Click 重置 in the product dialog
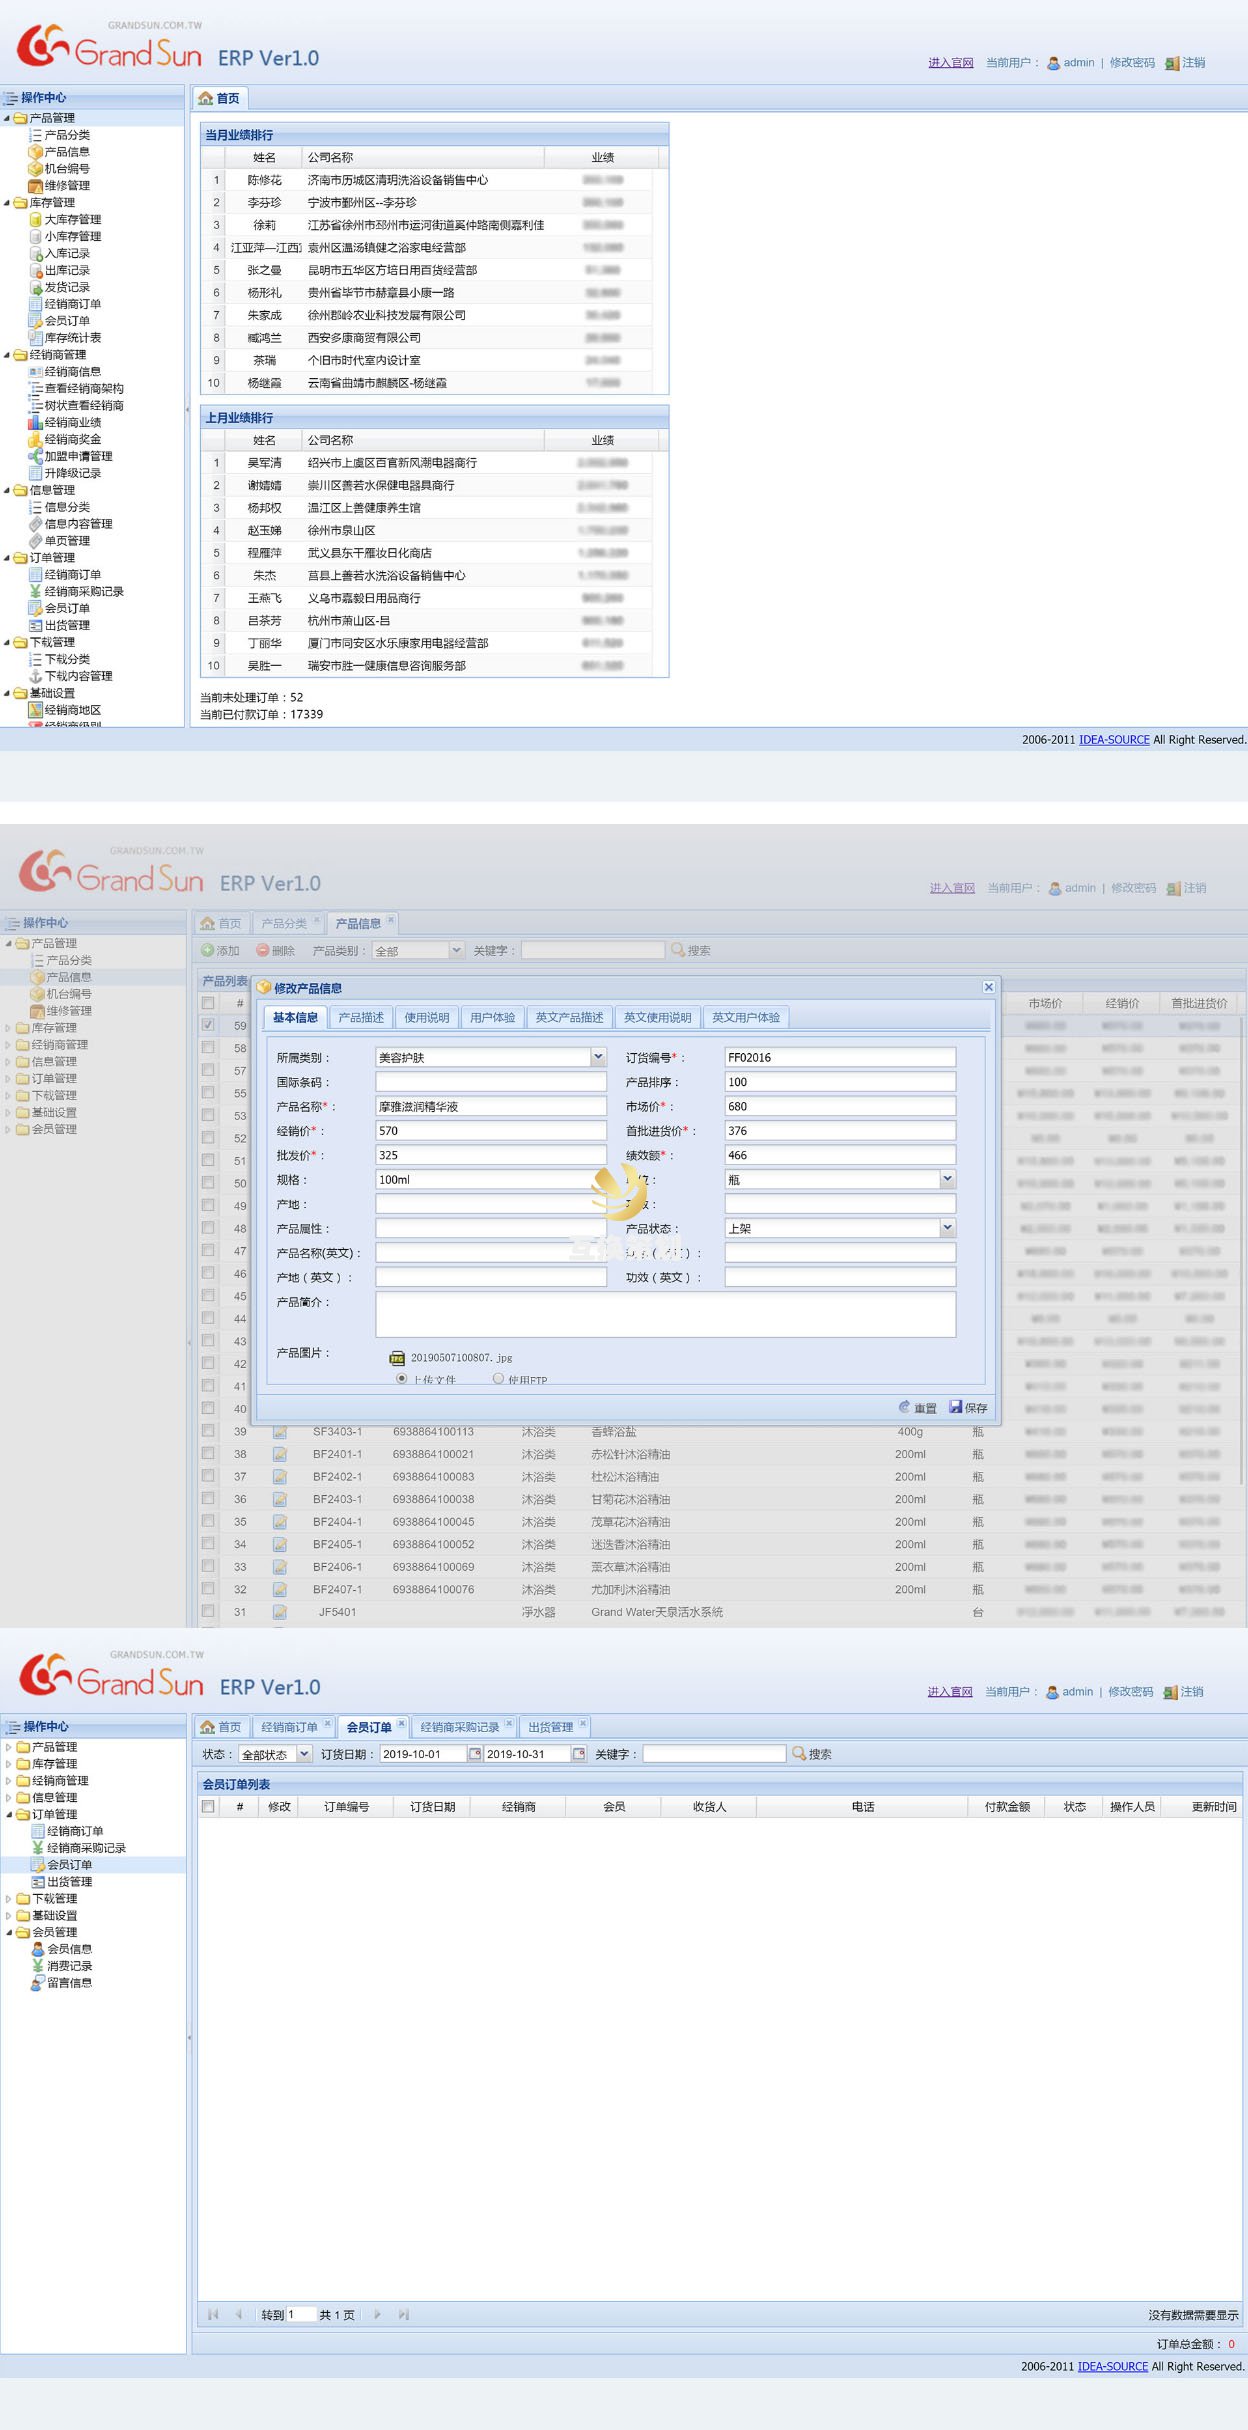Viewport: 1248px width, 2430px height. [918, 1407]
